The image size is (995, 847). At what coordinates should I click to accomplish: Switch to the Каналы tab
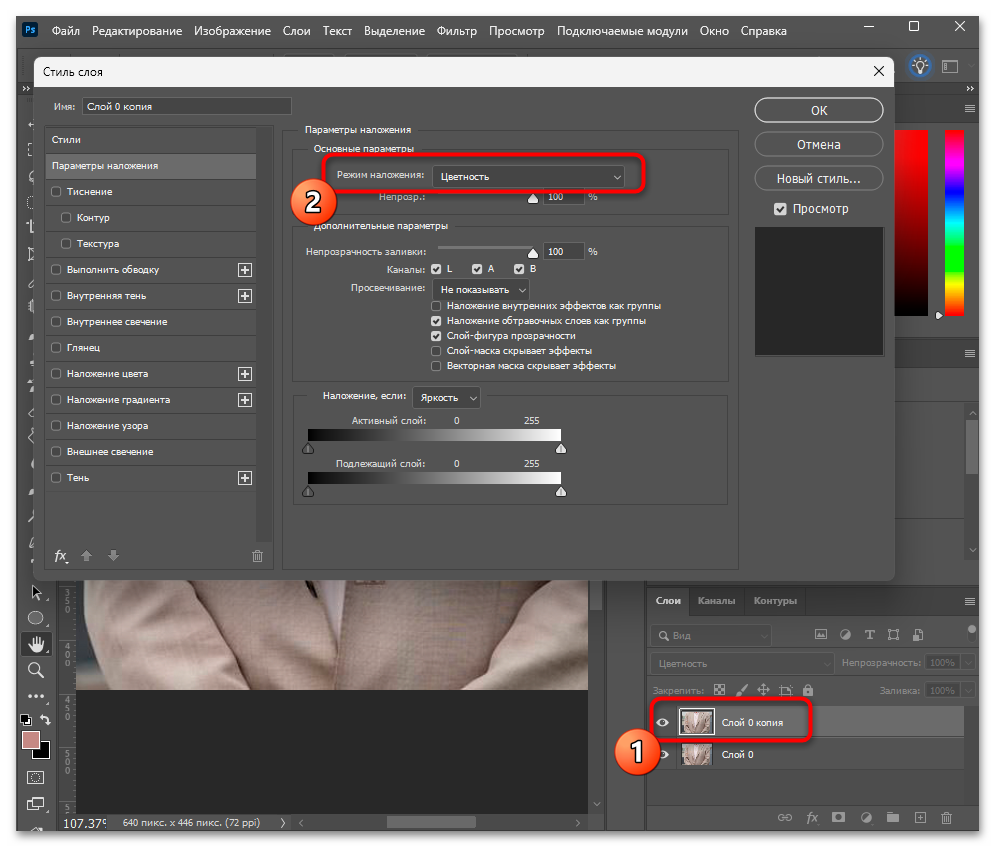tap(716, 600)
